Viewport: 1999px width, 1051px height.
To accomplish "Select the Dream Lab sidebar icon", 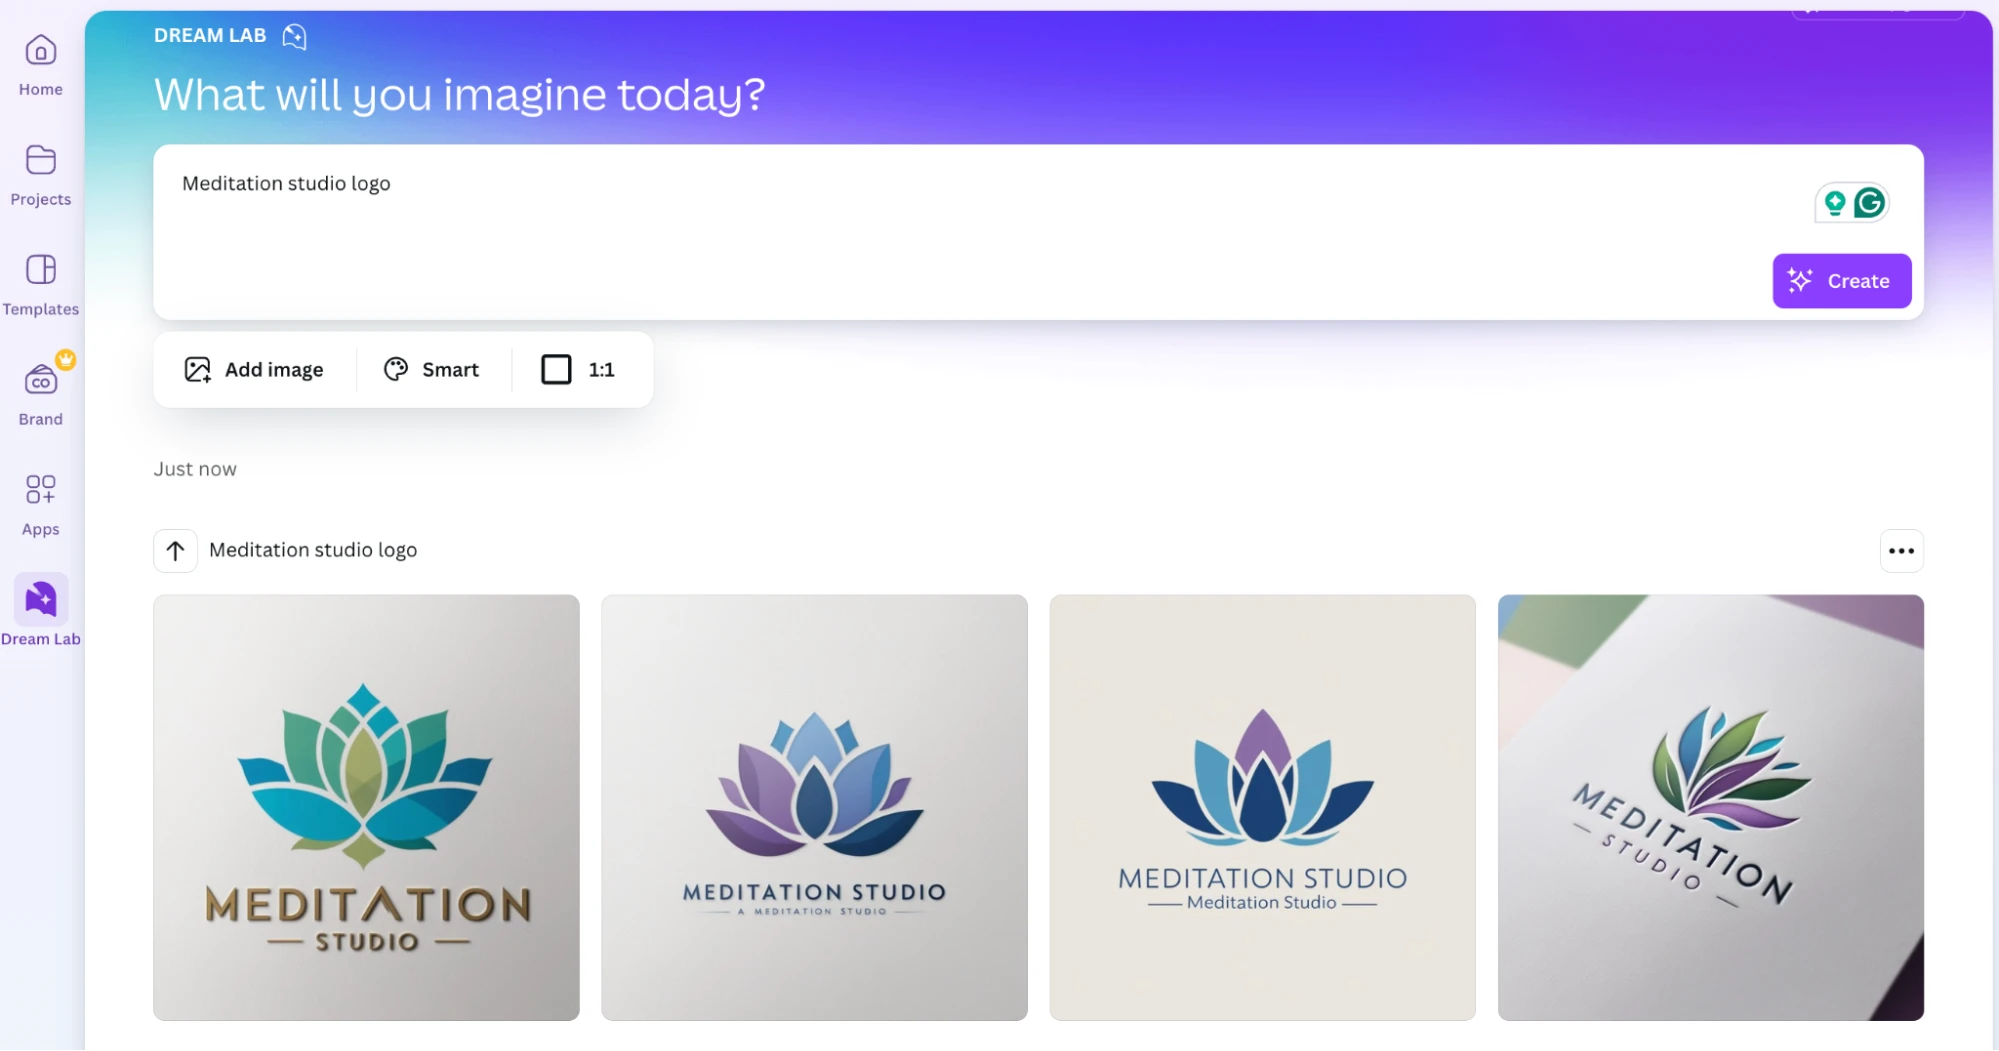I will coord(41,599).
